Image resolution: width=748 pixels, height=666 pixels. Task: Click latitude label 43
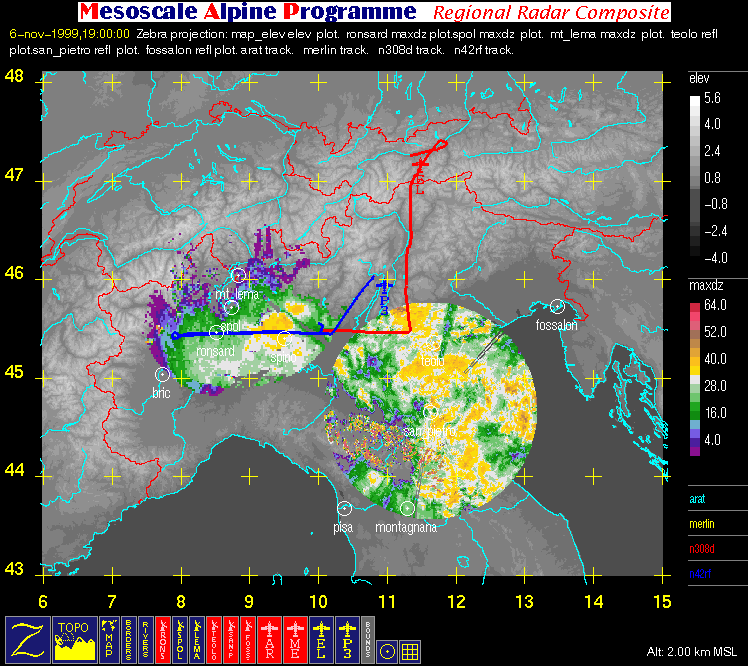(14, 569)
